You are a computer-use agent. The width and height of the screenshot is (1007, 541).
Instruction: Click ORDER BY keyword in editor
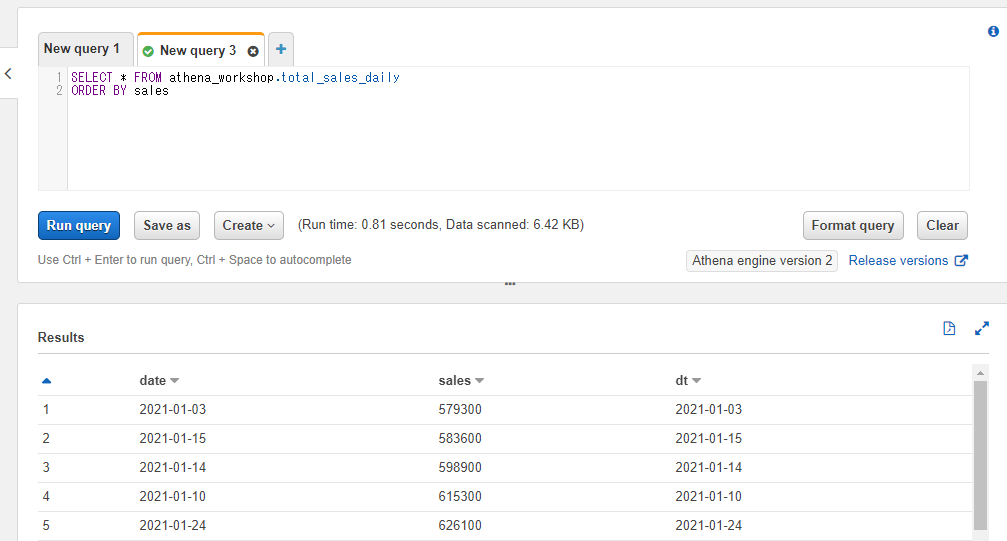coord(99,91)
